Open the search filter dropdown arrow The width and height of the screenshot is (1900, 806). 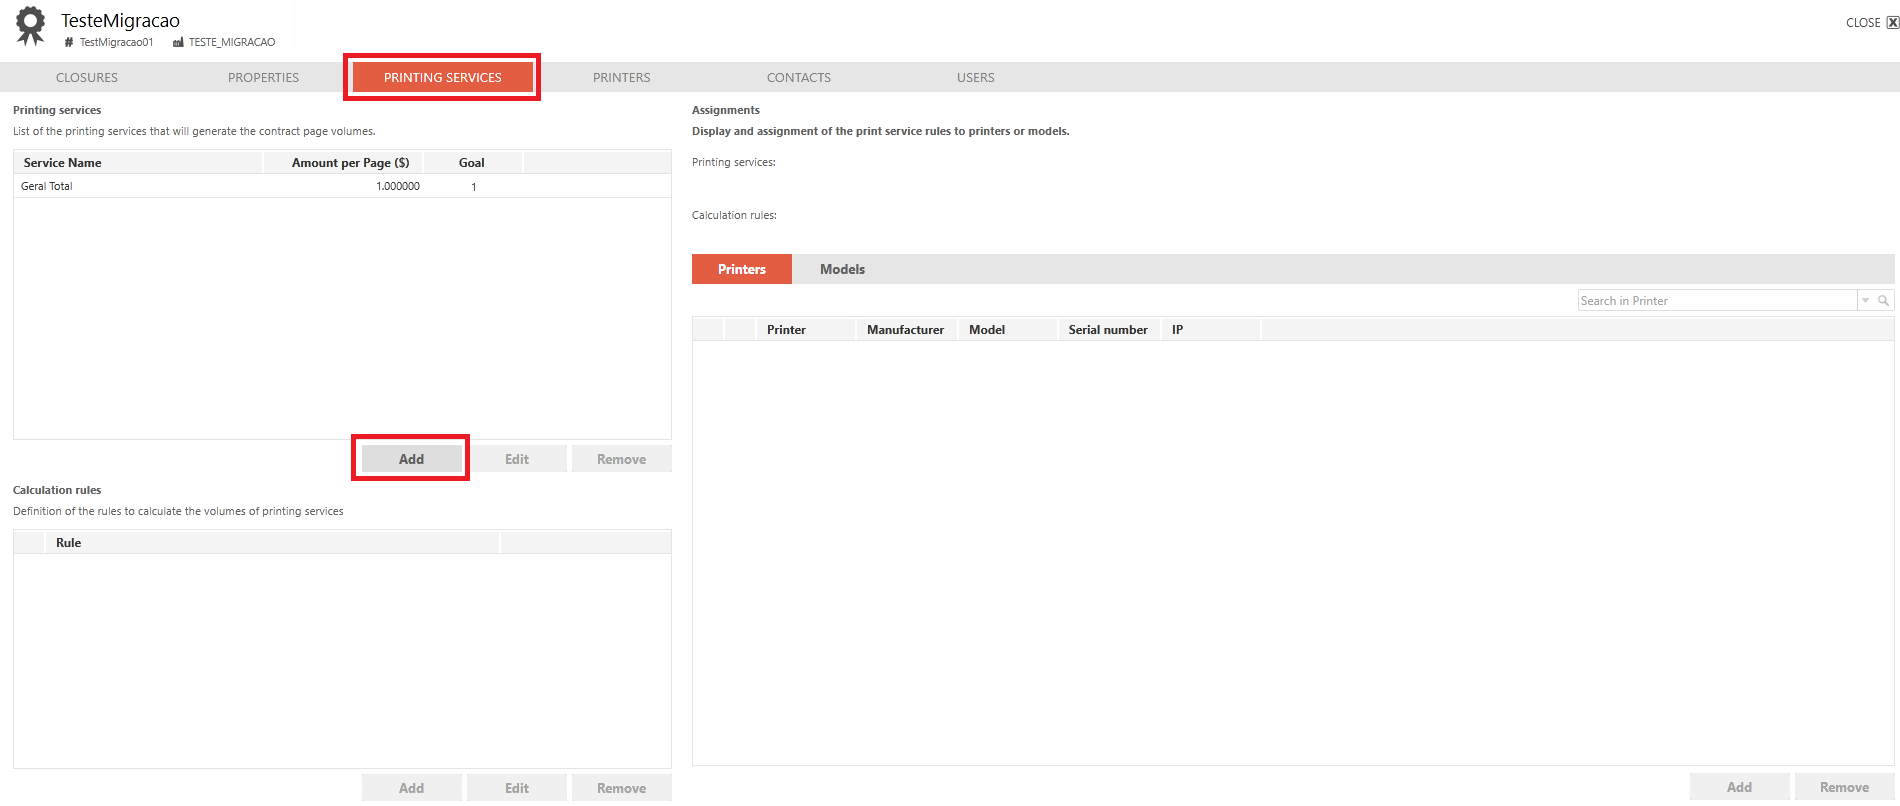(1866, 301)
